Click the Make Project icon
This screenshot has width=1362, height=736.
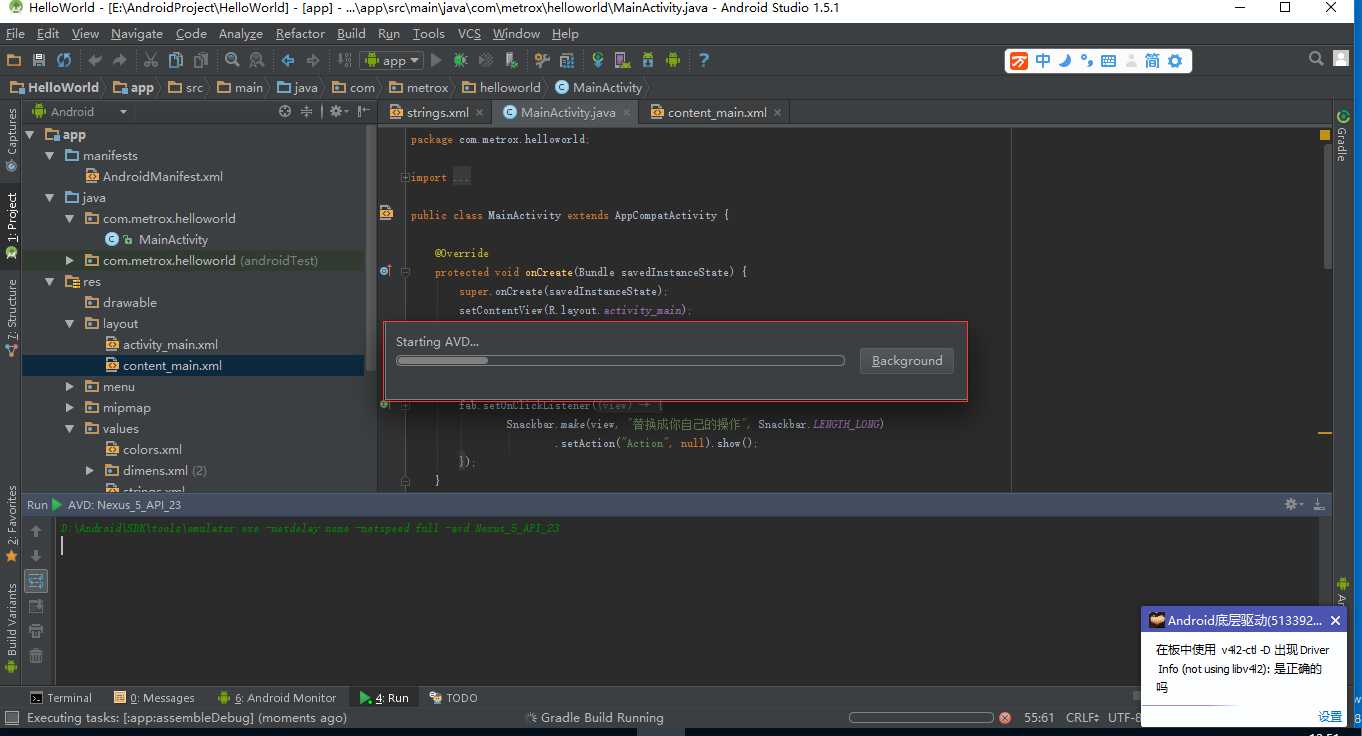pos(344,60)
